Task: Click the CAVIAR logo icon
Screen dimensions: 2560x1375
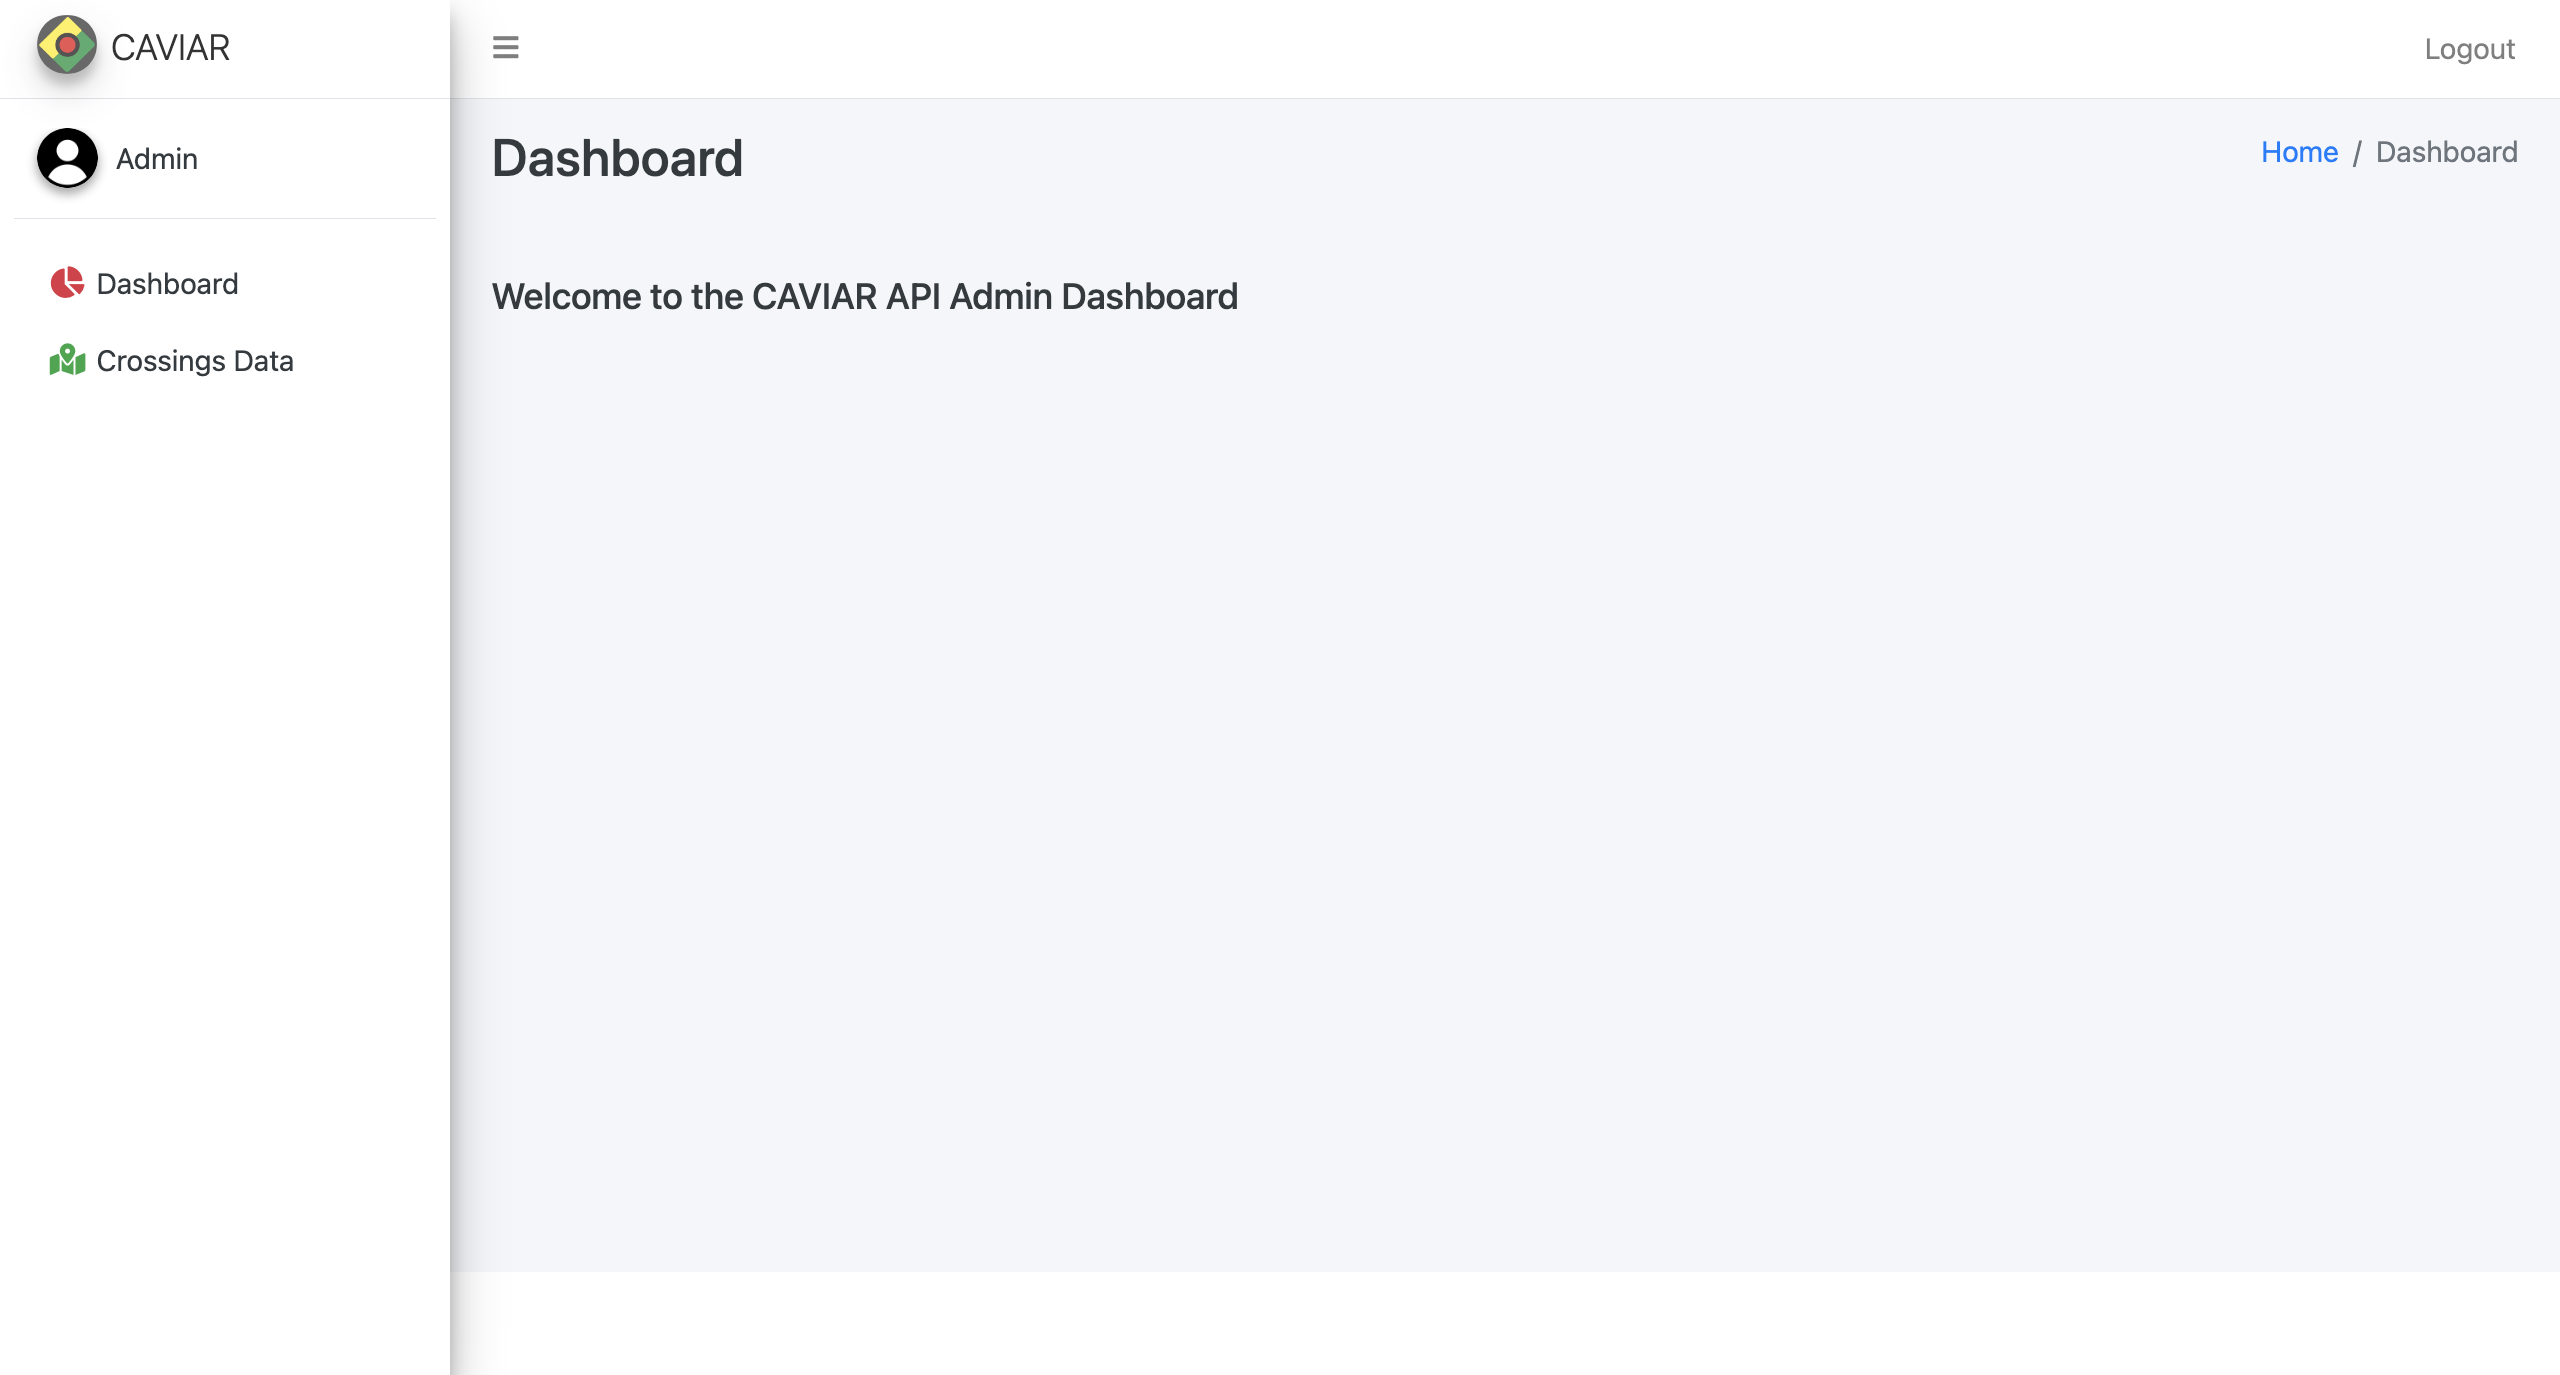Action: pos(66,46)
